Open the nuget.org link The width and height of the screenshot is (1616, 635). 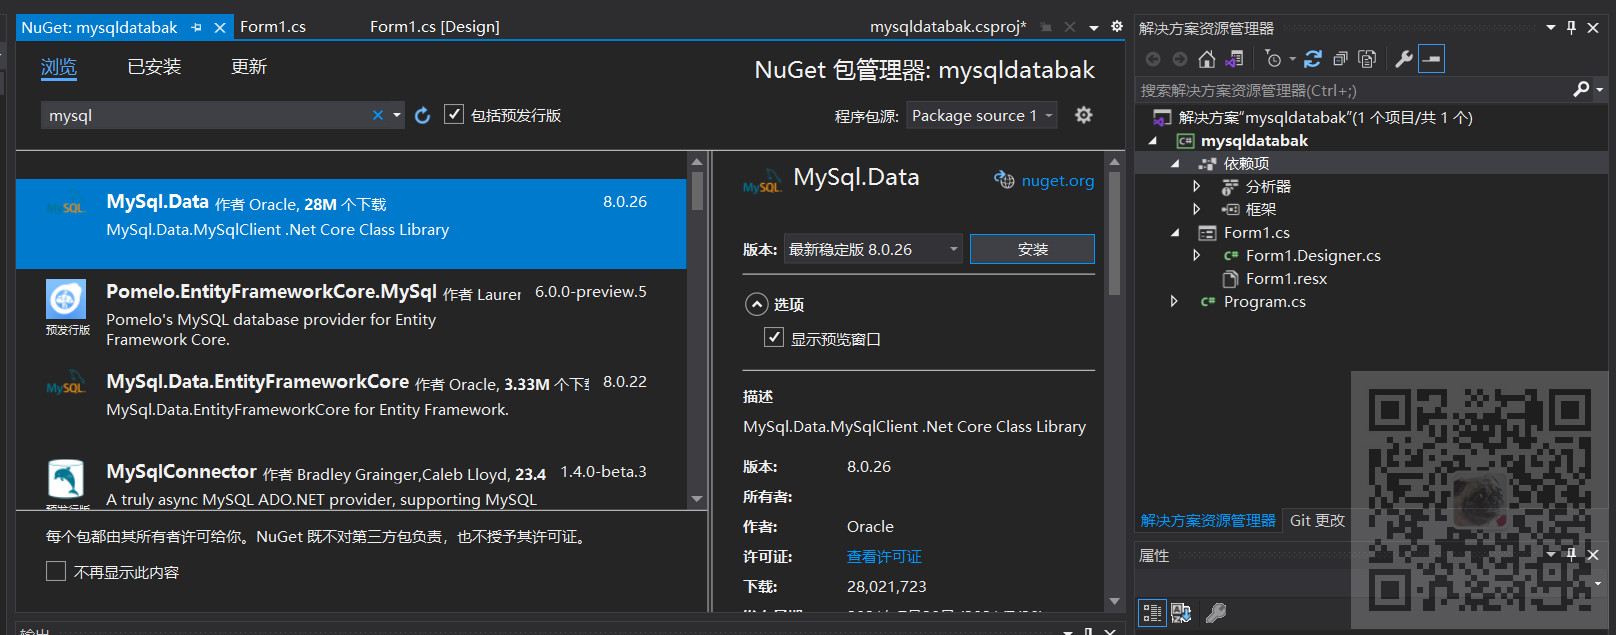click(x=1058, y=181)
